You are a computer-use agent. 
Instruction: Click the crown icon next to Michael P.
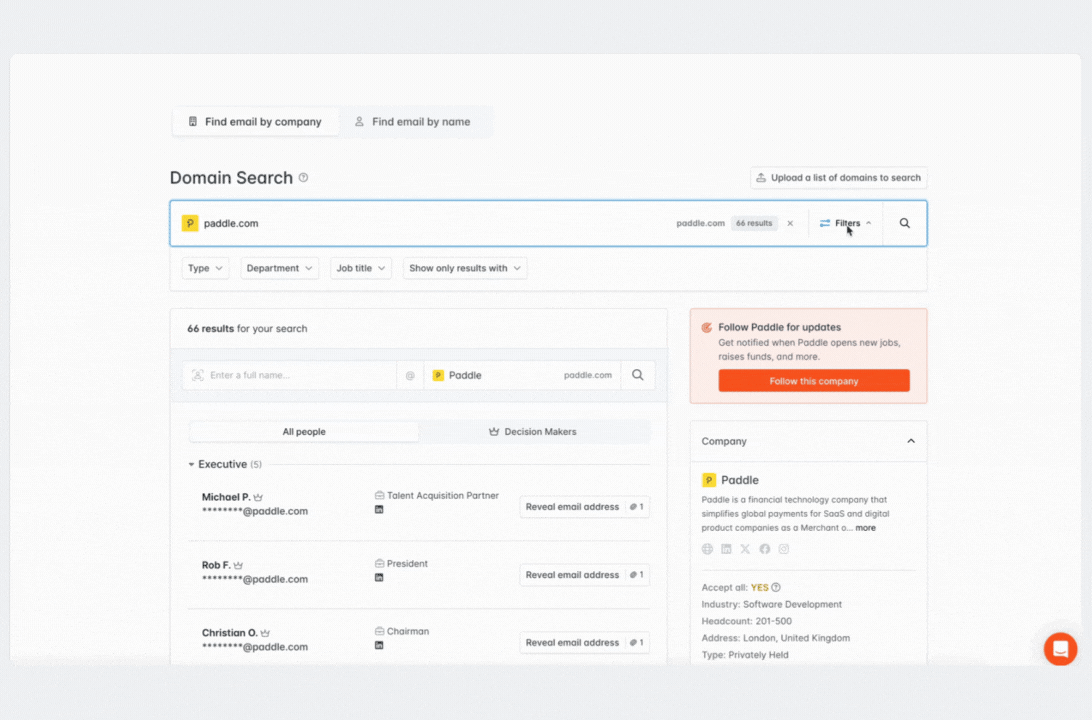tap(258, 497)
